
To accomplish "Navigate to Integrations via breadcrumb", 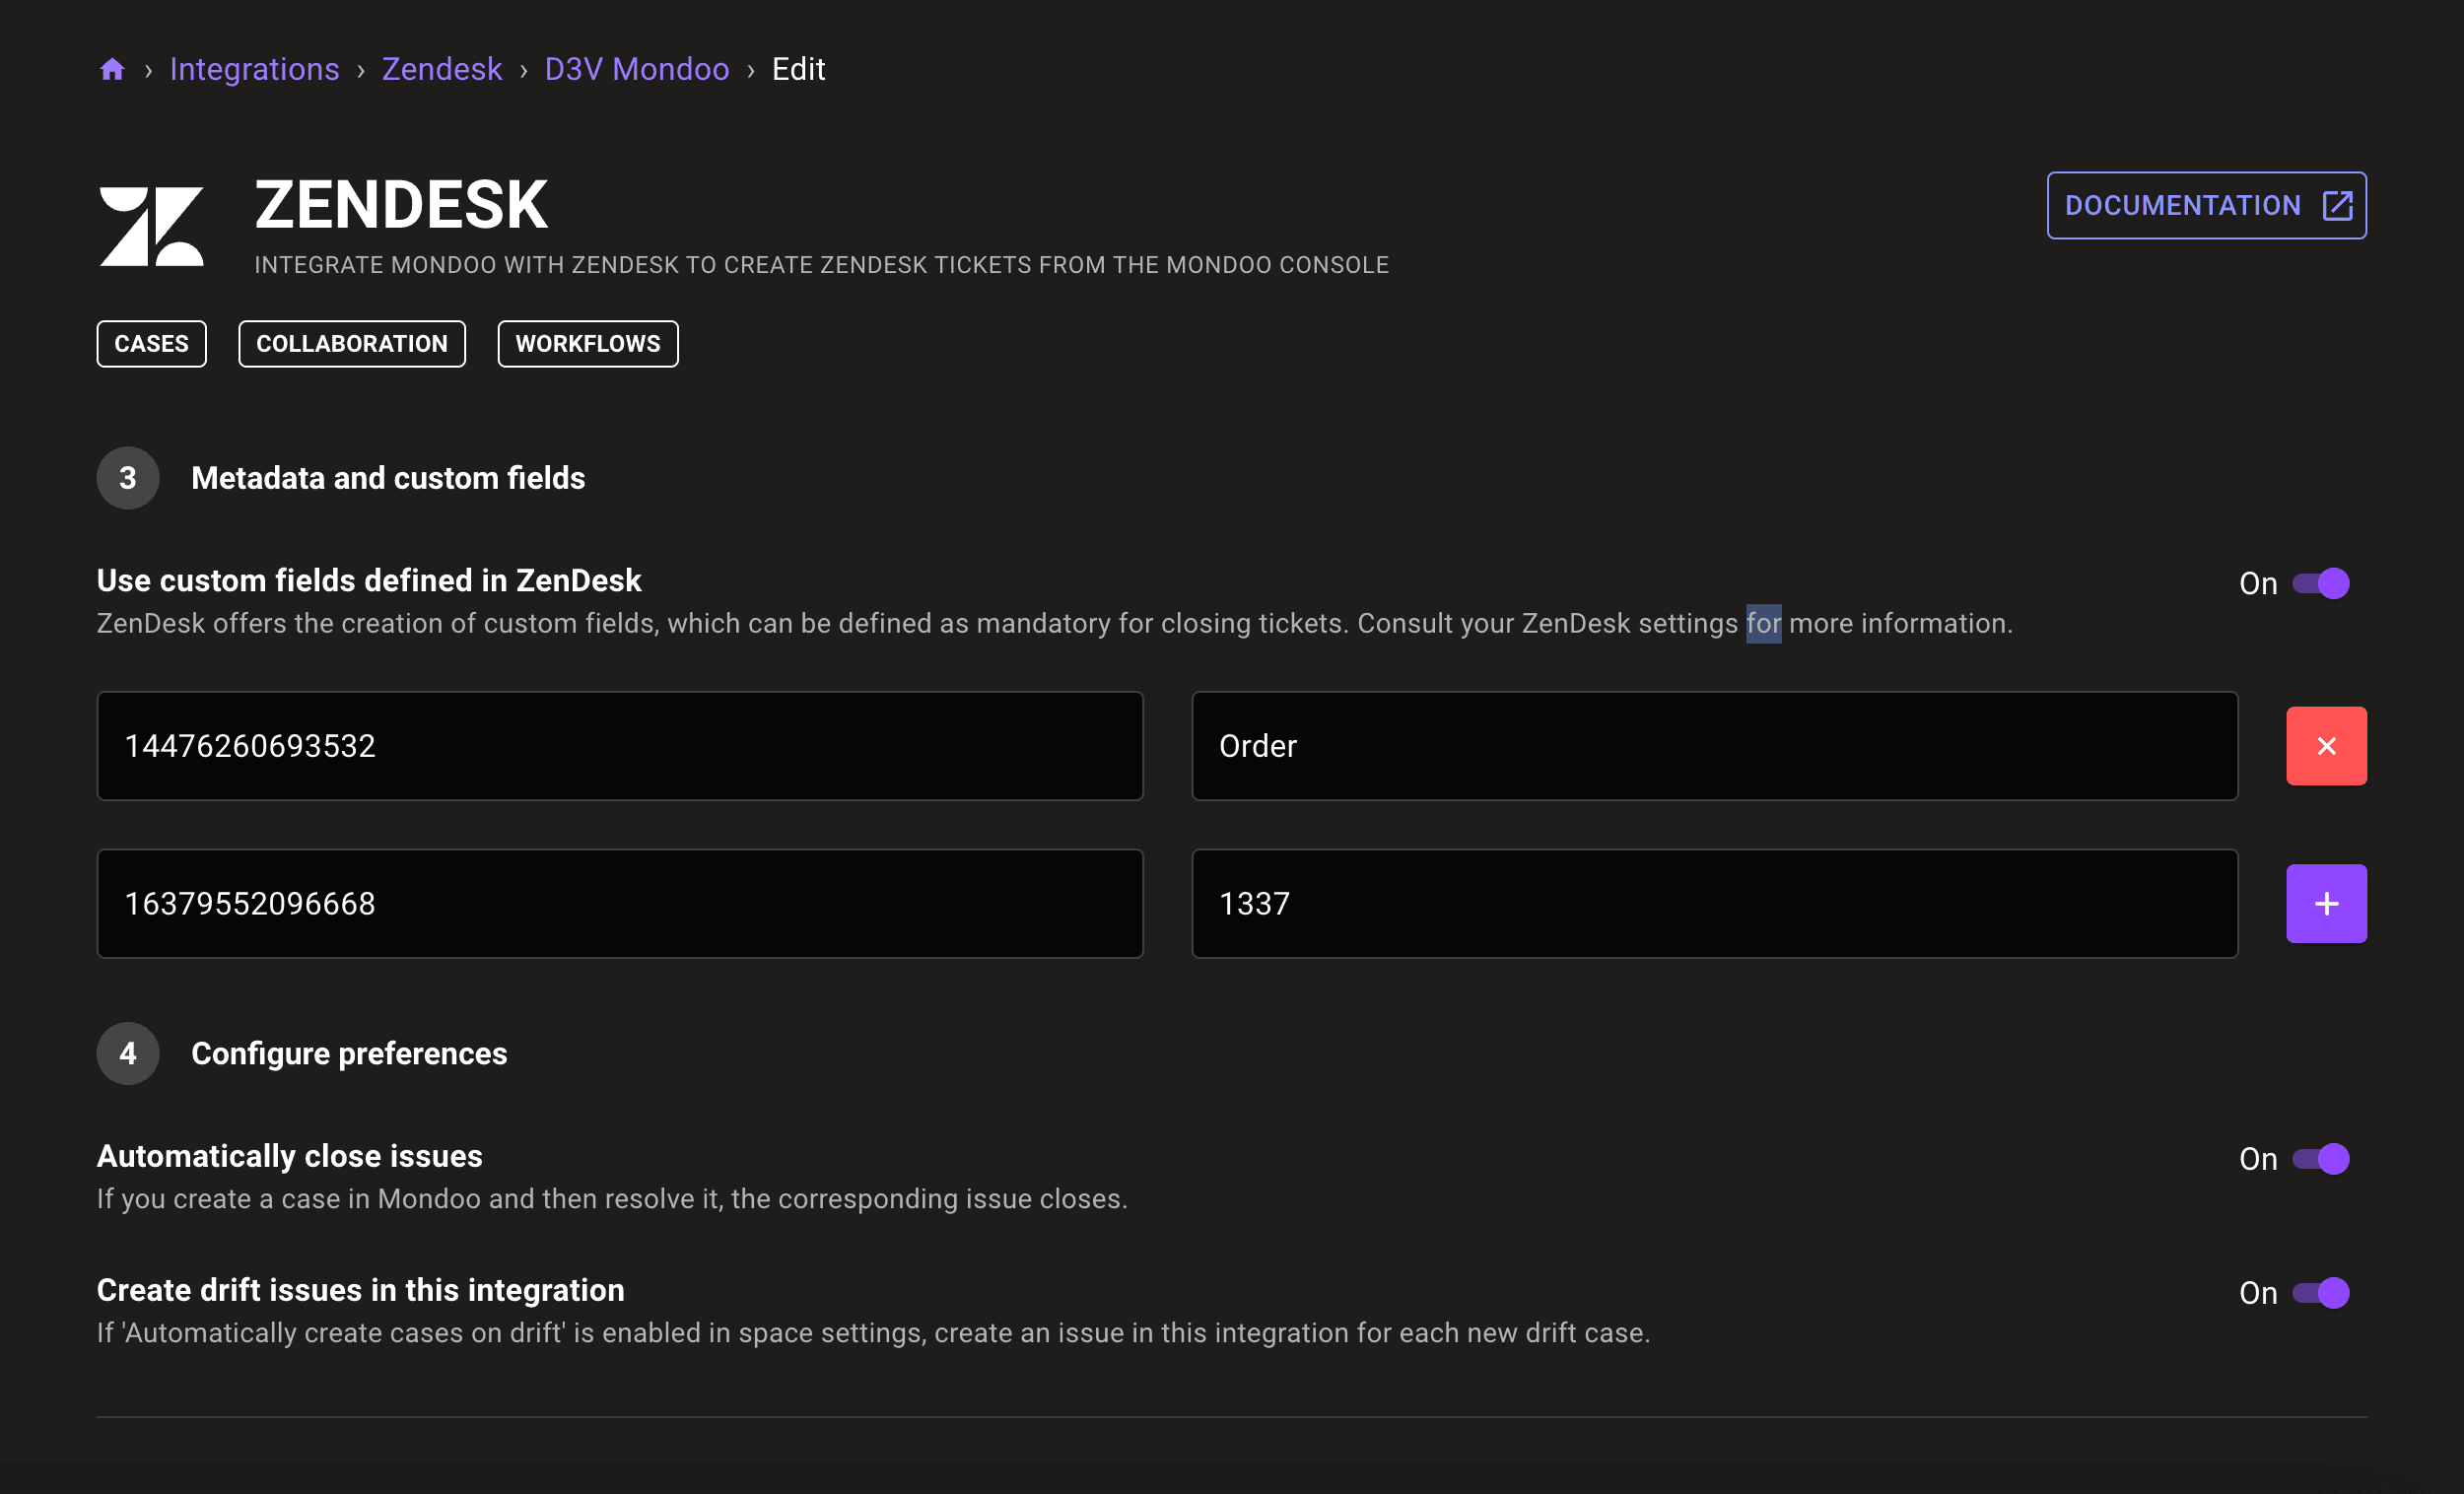I will (x=255, y=68).
